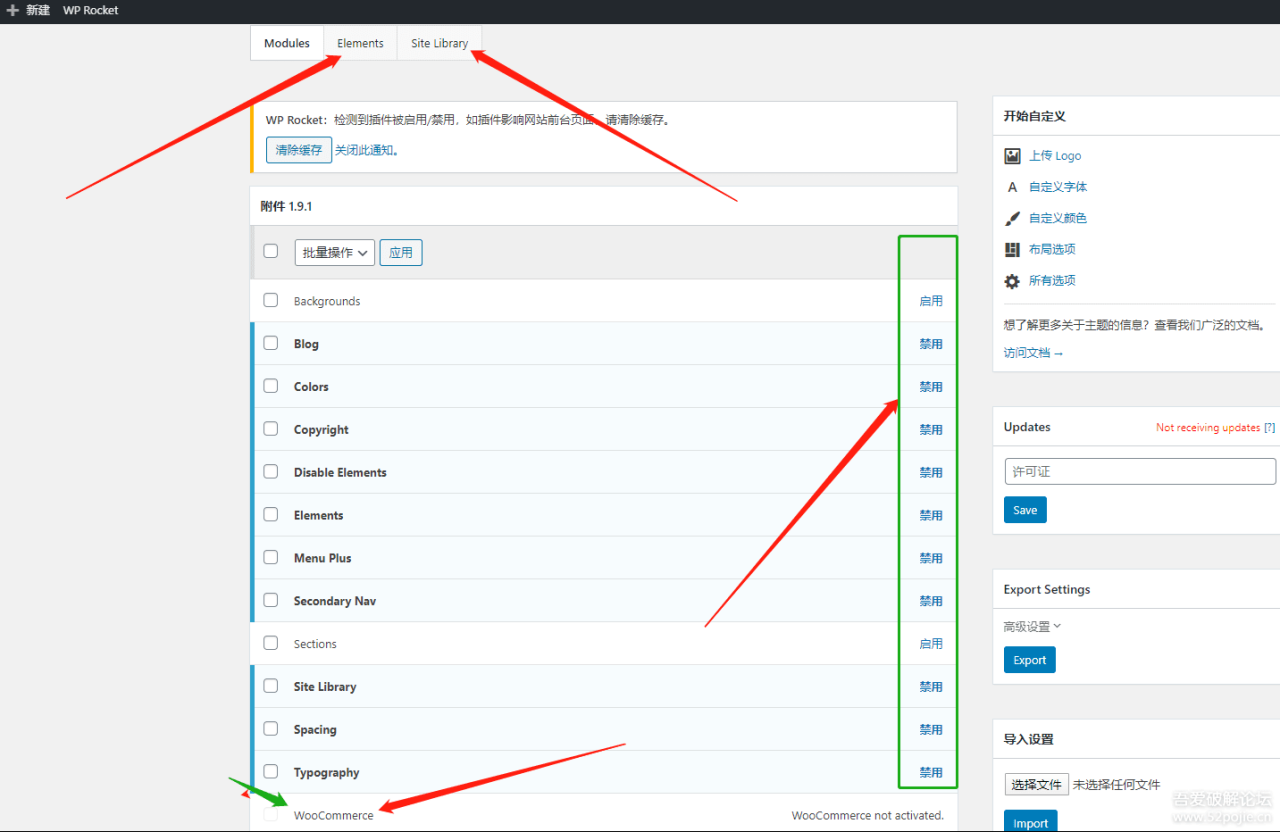The width and height of the screenshot is (1280, 832).
Task: Deactivate Blog with its 禁用 link
Action: (x=931, y=344)
